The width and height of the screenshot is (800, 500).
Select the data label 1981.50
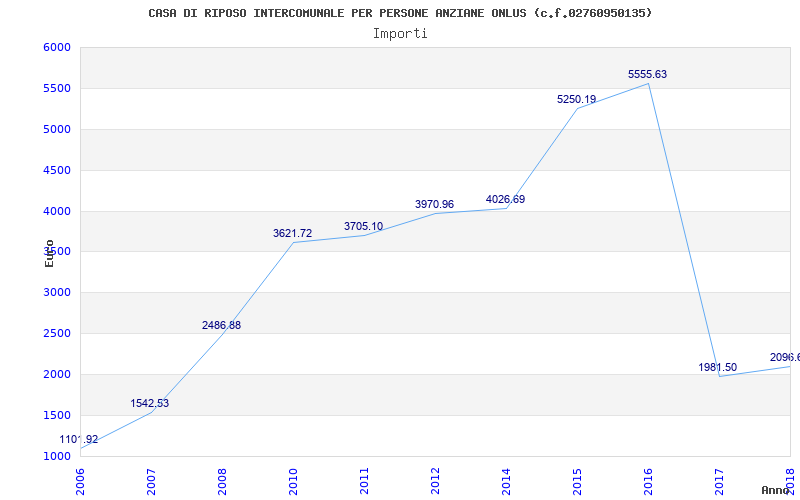click(718, 367)
